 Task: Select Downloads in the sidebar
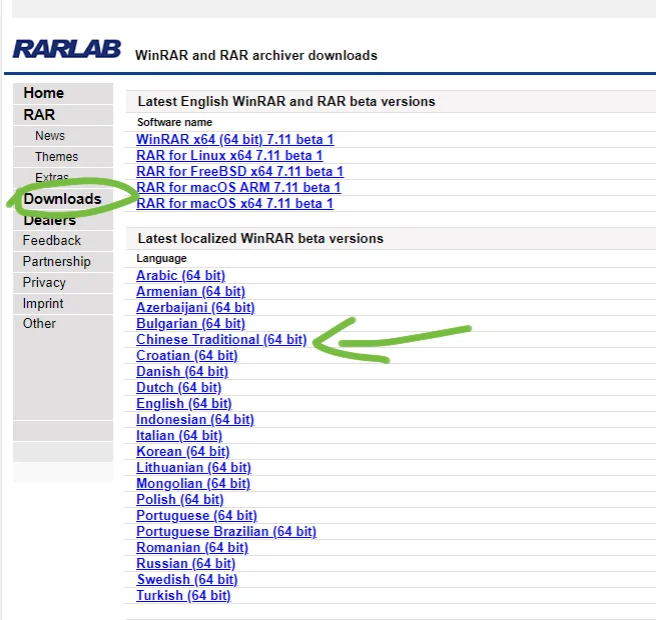click(x=62, y=199)
